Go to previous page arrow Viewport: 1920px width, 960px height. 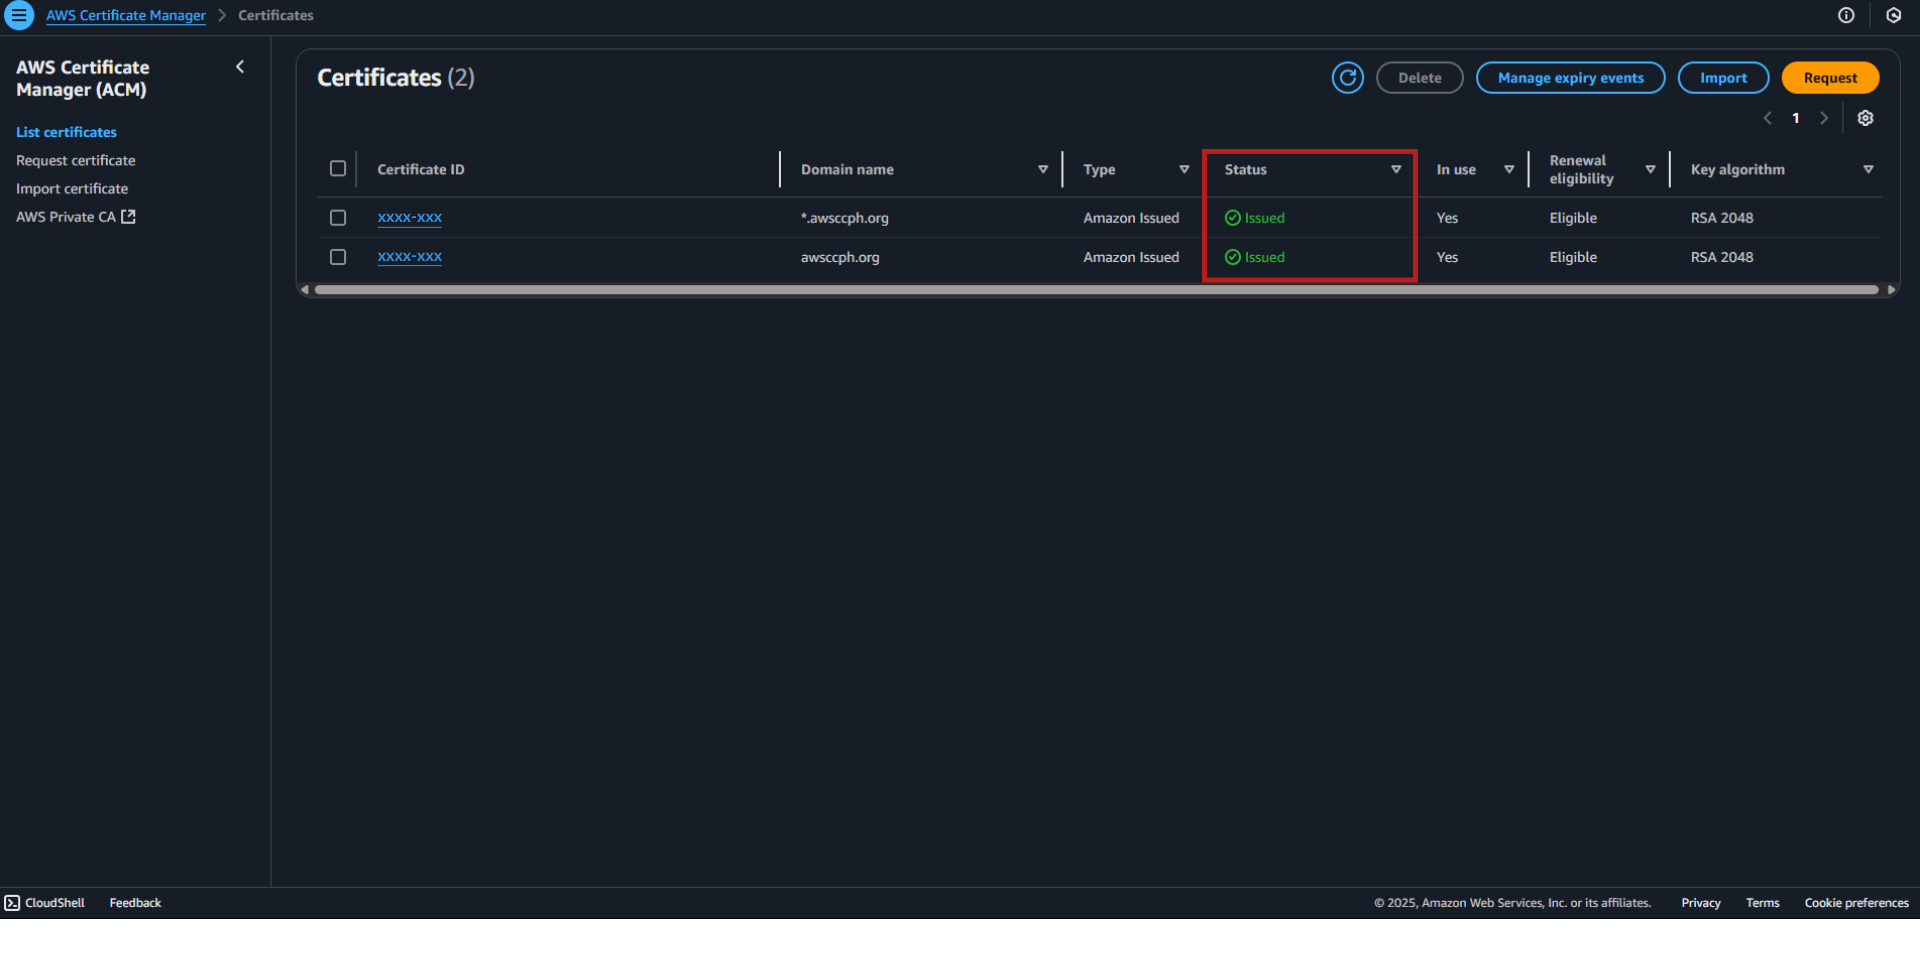pos(1767,118)
